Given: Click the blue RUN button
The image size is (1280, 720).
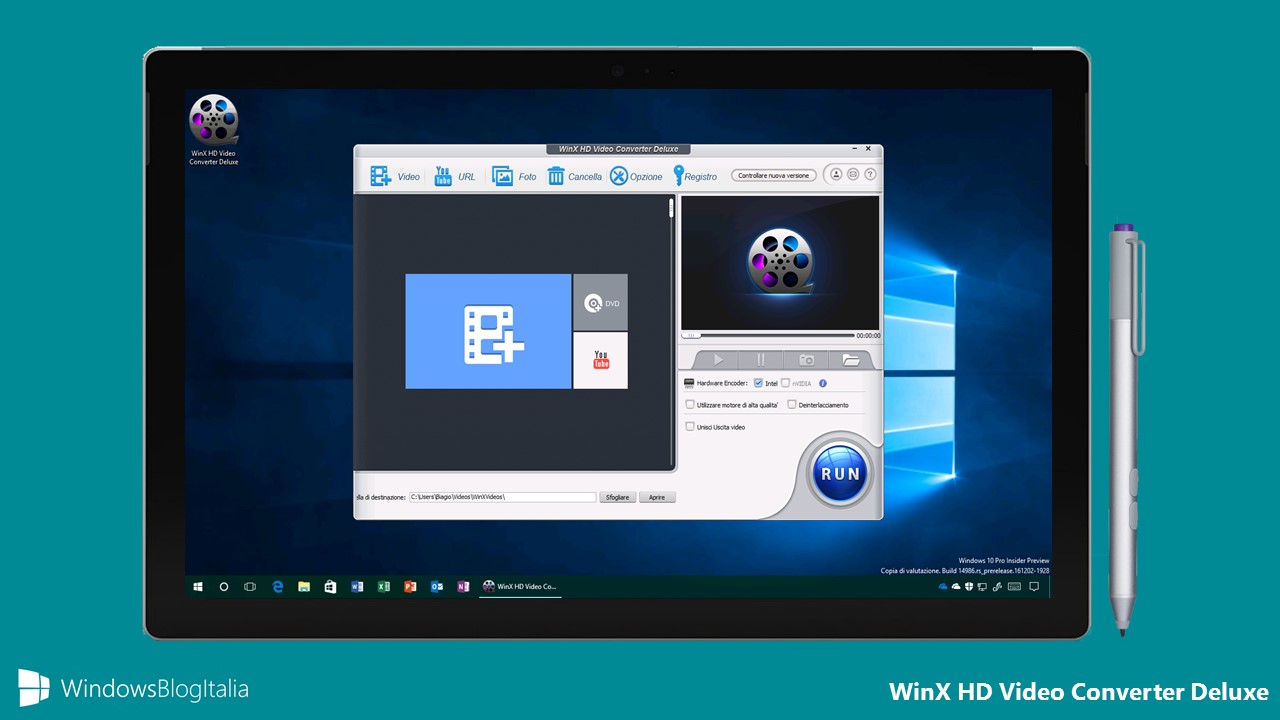Looking at the screenshot, I should [x=840, y=474].
